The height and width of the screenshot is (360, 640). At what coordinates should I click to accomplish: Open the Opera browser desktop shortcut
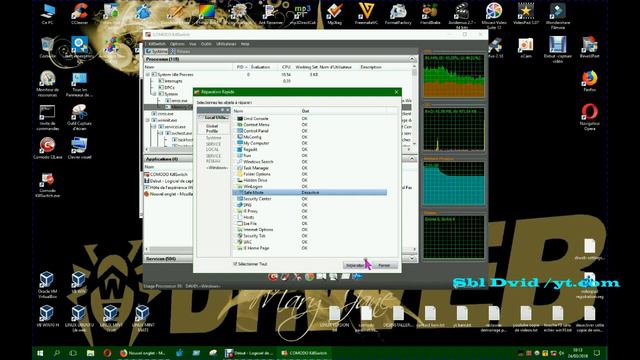[589, 117]
